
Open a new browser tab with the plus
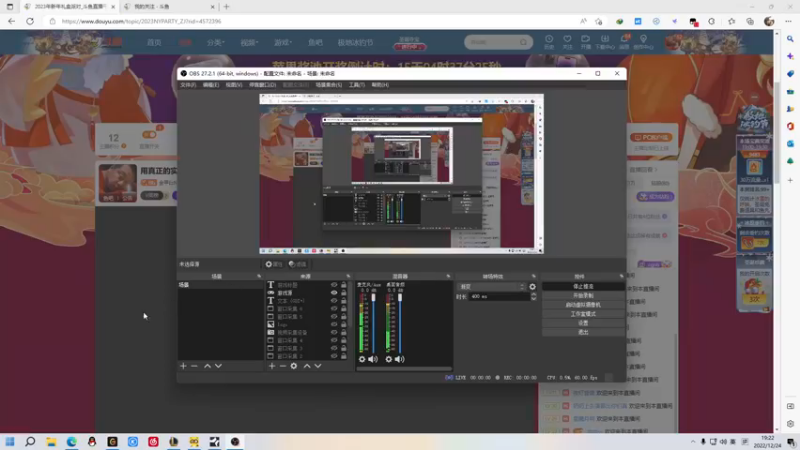click(x=227, y=7)
